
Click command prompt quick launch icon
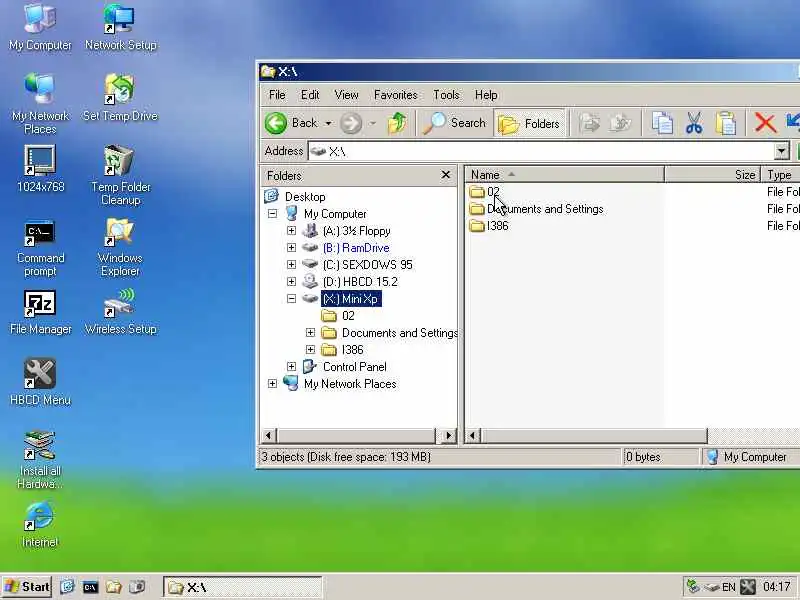coord(90,587)
